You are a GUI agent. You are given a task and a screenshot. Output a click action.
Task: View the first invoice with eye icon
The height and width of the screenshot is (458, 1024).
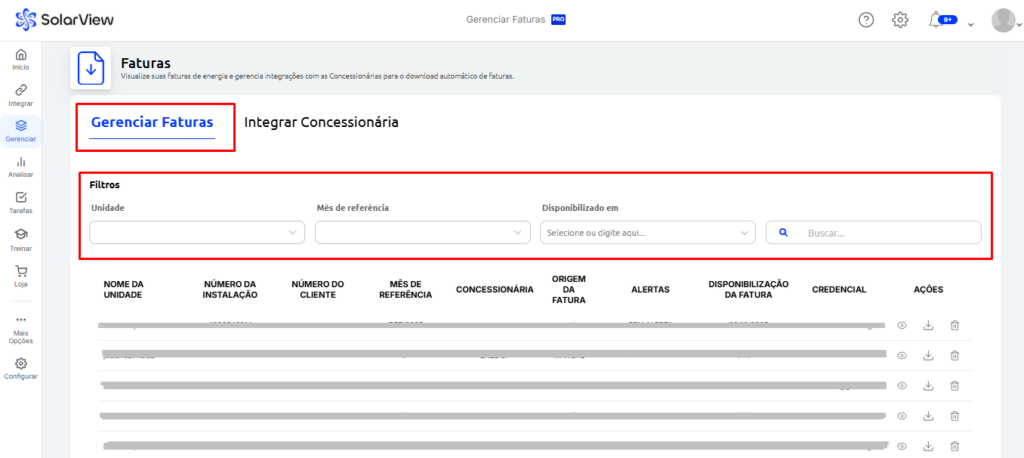click(x=901, y=326)
